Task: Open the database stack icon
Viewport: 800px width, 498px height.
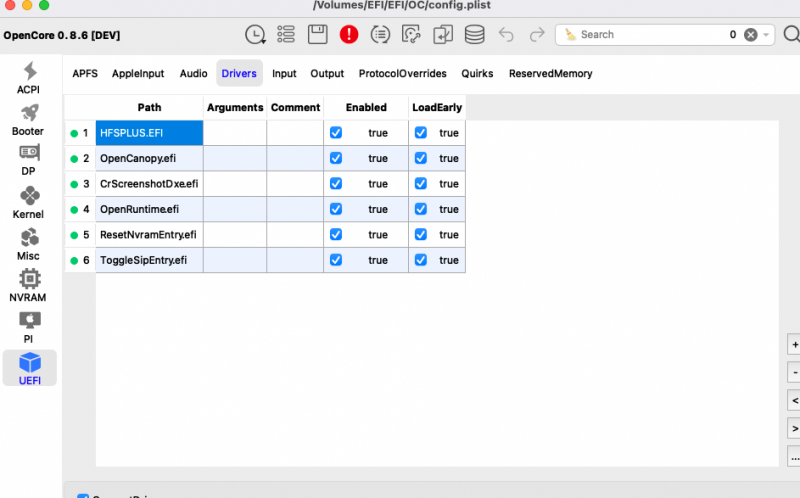Action: (x=474, y=34)
